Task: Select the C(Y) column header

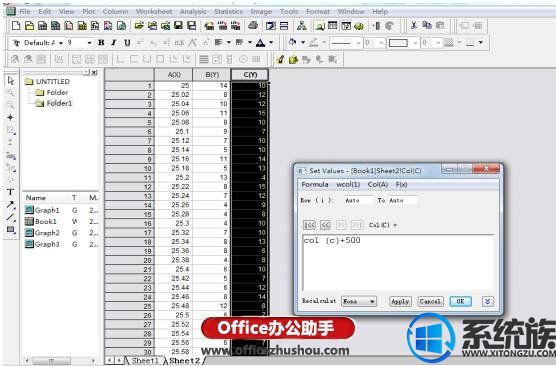Action: 250,75
